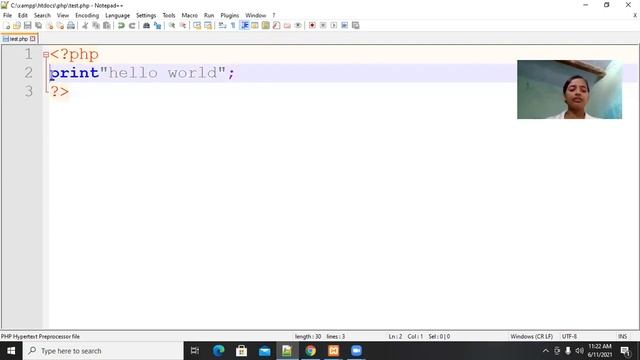Open the Search menu
The image size is (640, 360).
click(42, 16)
